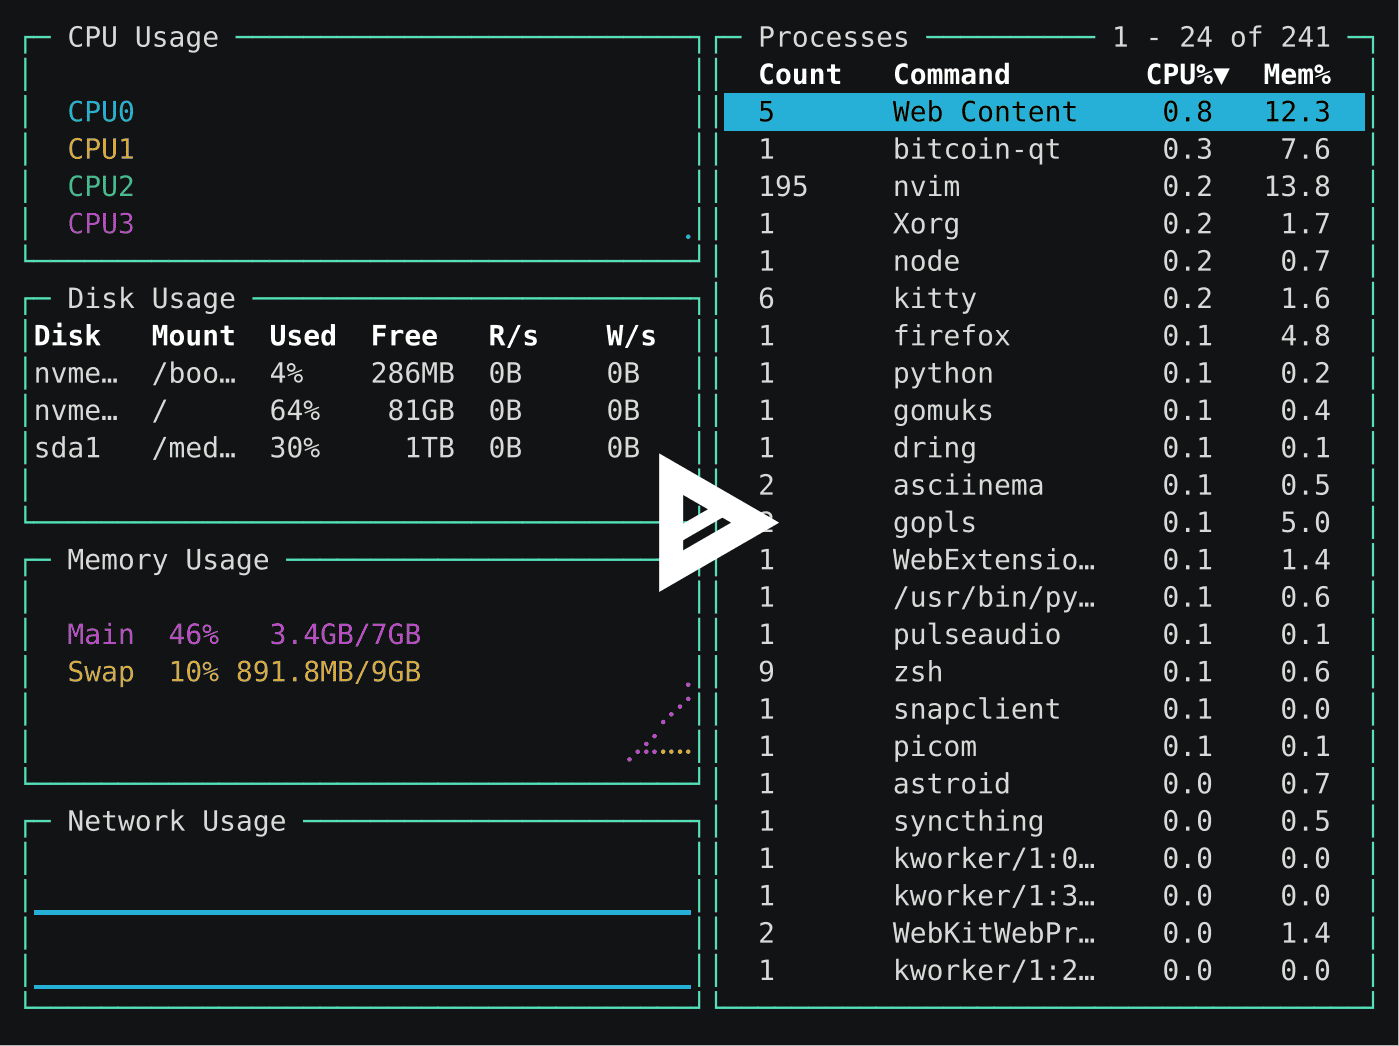Click the 195 count for nvim
1399x1046 pixels.
point(783,186)
